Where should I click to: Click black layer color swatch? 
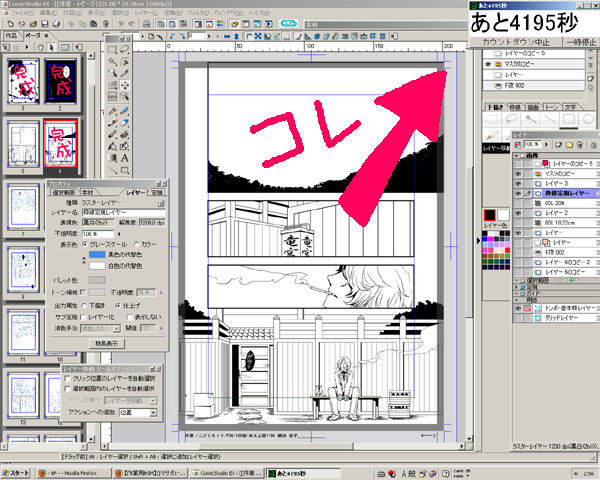[x=489, y=216]
